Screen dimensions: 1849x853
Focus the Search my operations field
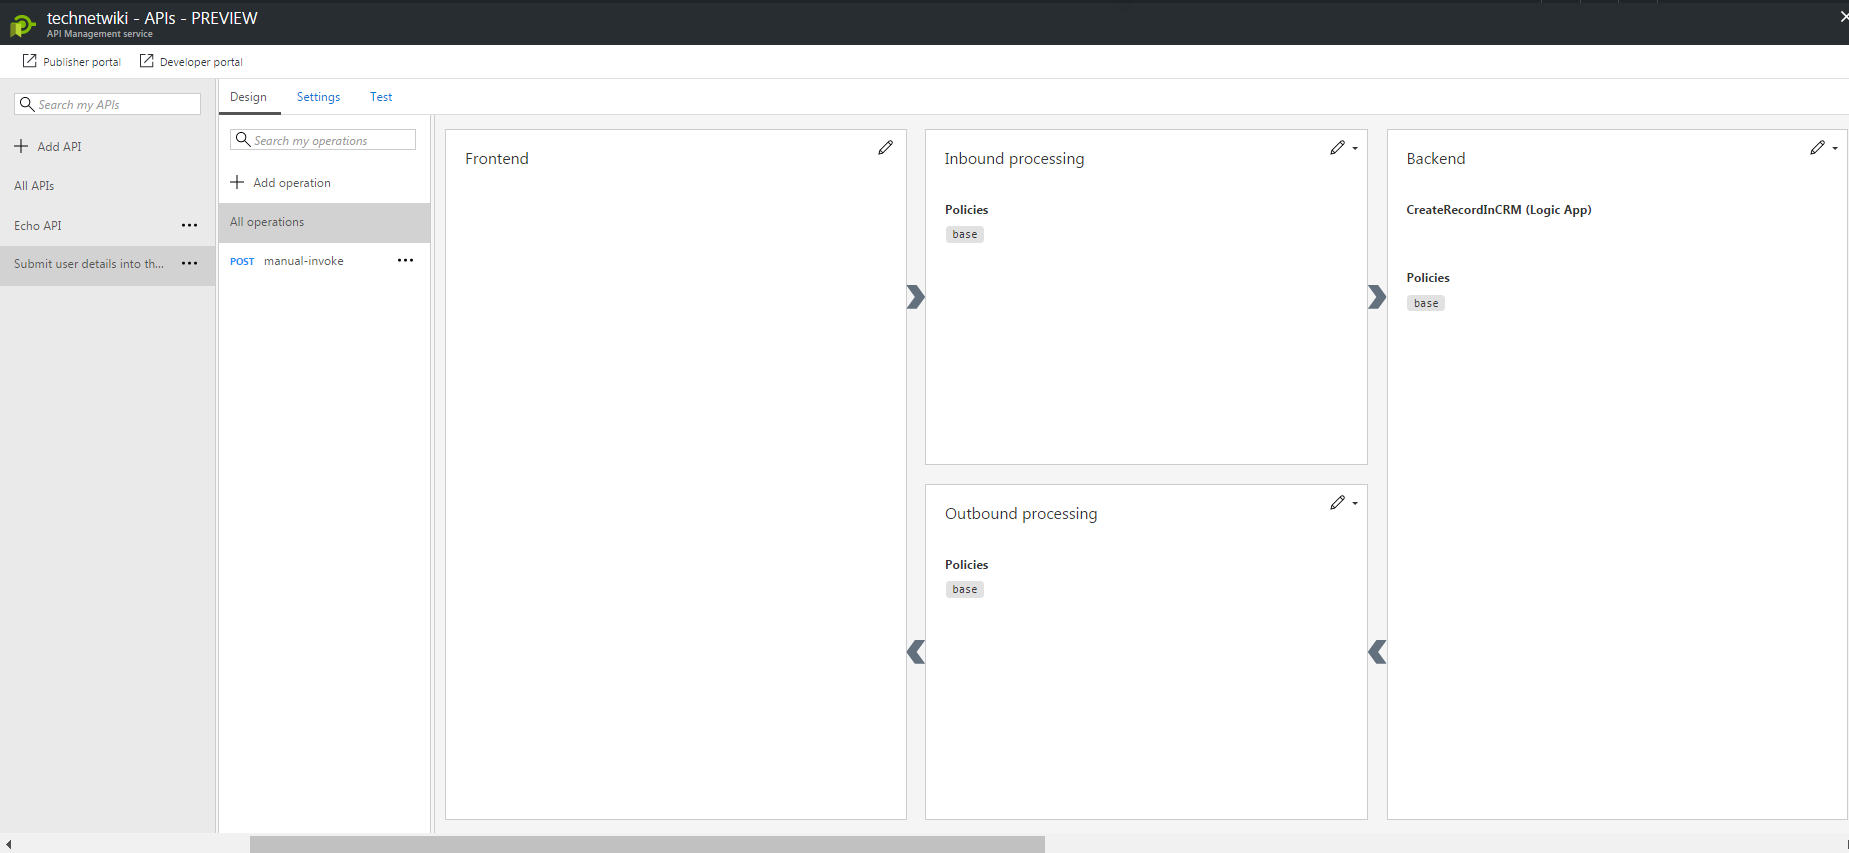(323, 140)
